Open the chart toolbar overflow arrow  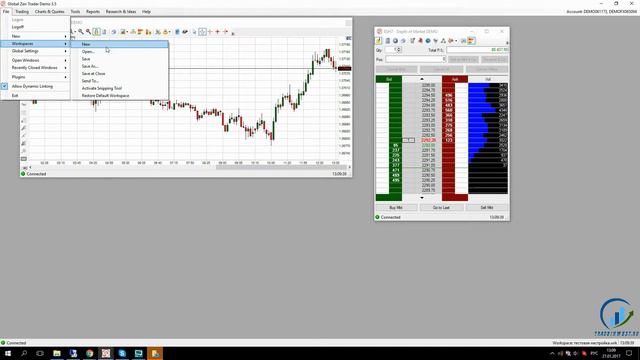coord(233,33)
